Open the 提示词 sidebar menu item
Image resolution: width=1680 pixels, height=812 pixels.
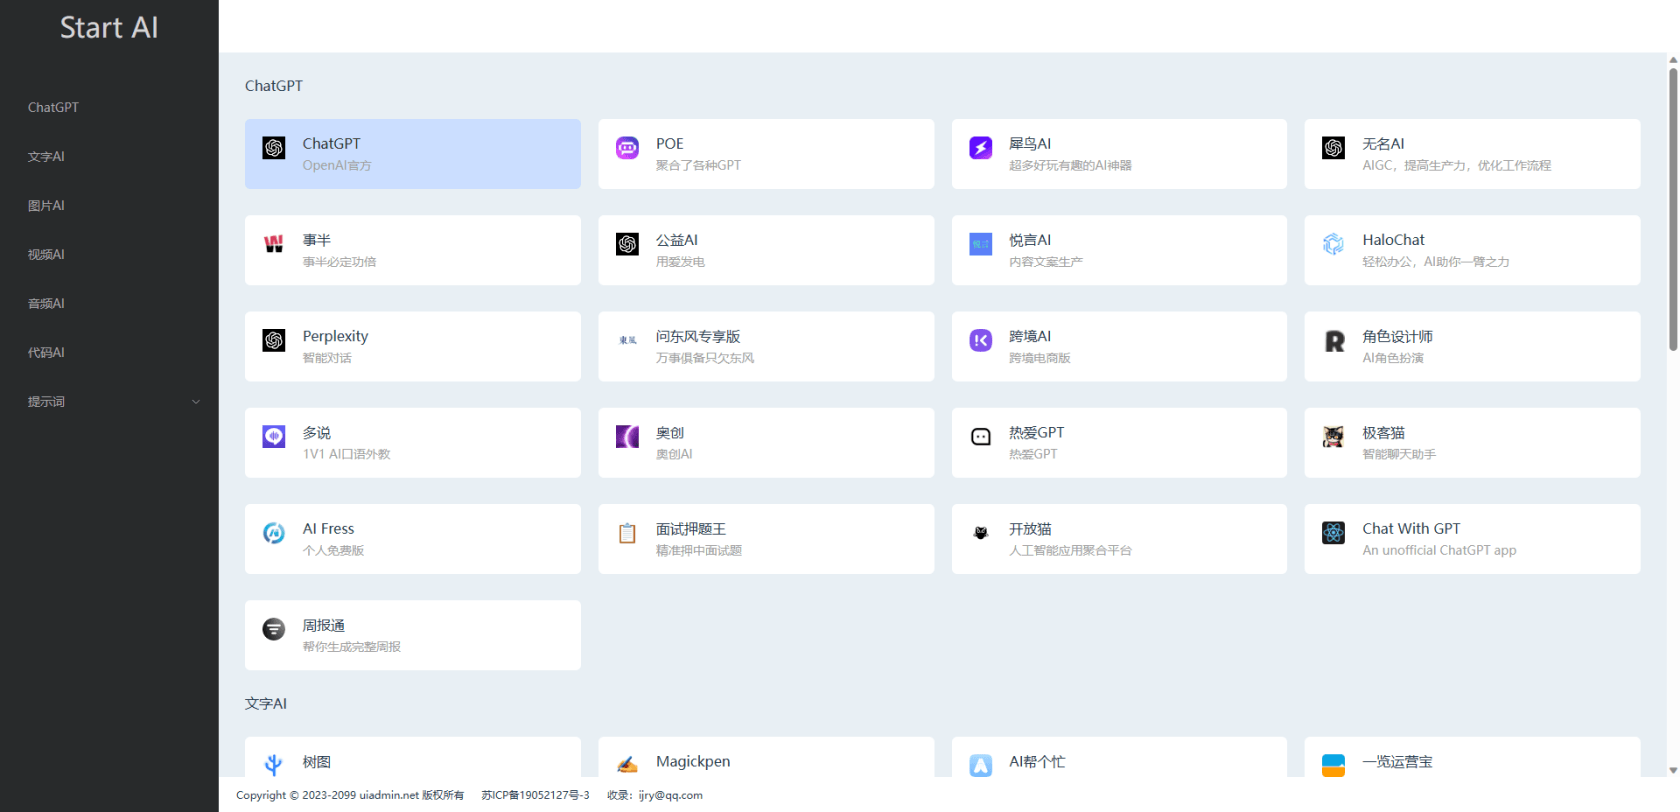pyautogui.click(x=109, y=401)
